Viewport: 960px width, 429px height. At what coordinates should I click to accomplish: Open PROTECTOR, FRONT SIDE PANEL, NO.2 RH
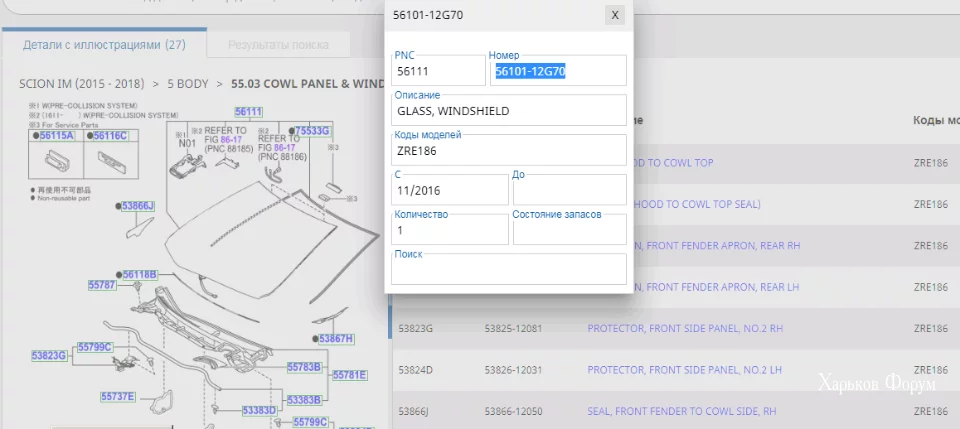pos(685,329)
